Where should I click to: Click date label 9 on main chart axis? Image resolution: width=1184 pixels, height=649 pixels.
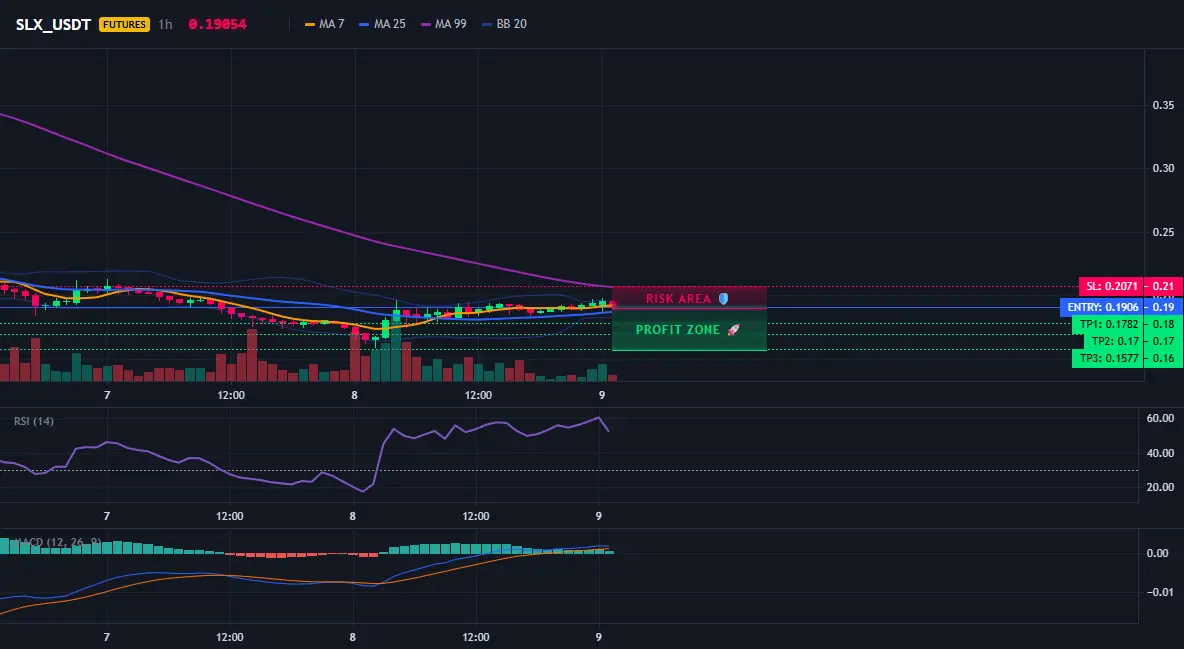pyautogui.click(x=601, y=395)
